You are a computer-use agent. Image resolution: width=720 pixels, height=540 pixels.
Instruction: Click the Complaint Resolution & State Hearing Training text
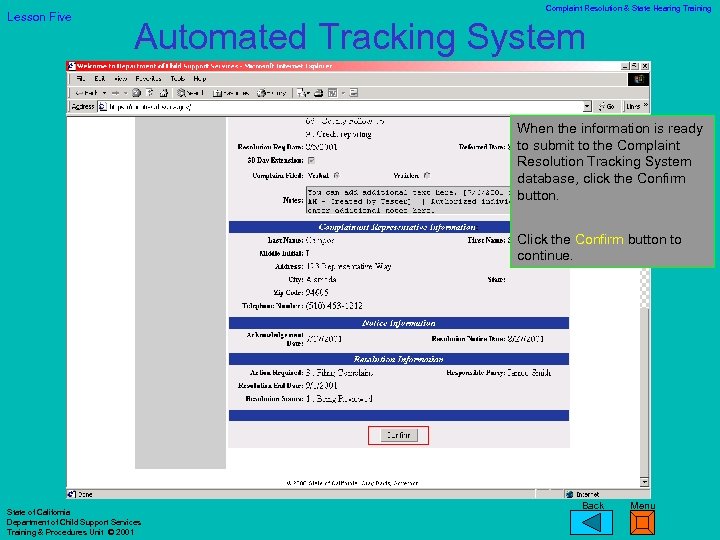click(x=628, y=8)
